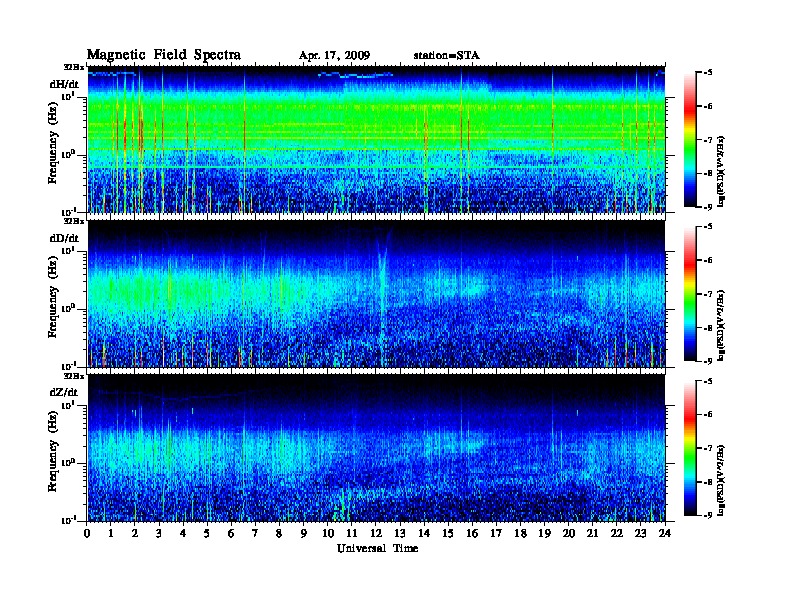Click the dD/dt panel label
792x612 pixels.
(64, 238)
